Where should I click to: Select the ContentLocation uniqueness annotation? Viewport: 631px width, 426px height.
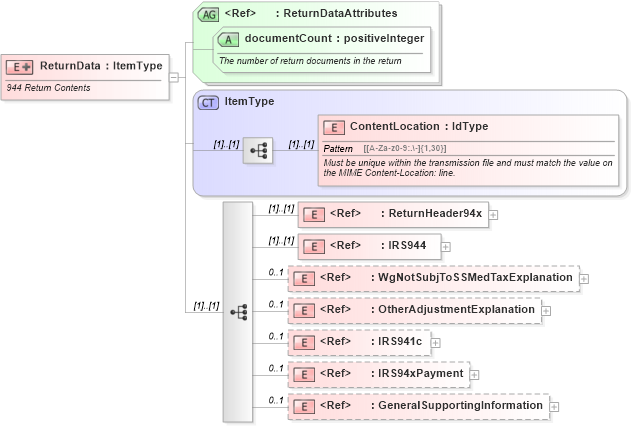point(468,168)
